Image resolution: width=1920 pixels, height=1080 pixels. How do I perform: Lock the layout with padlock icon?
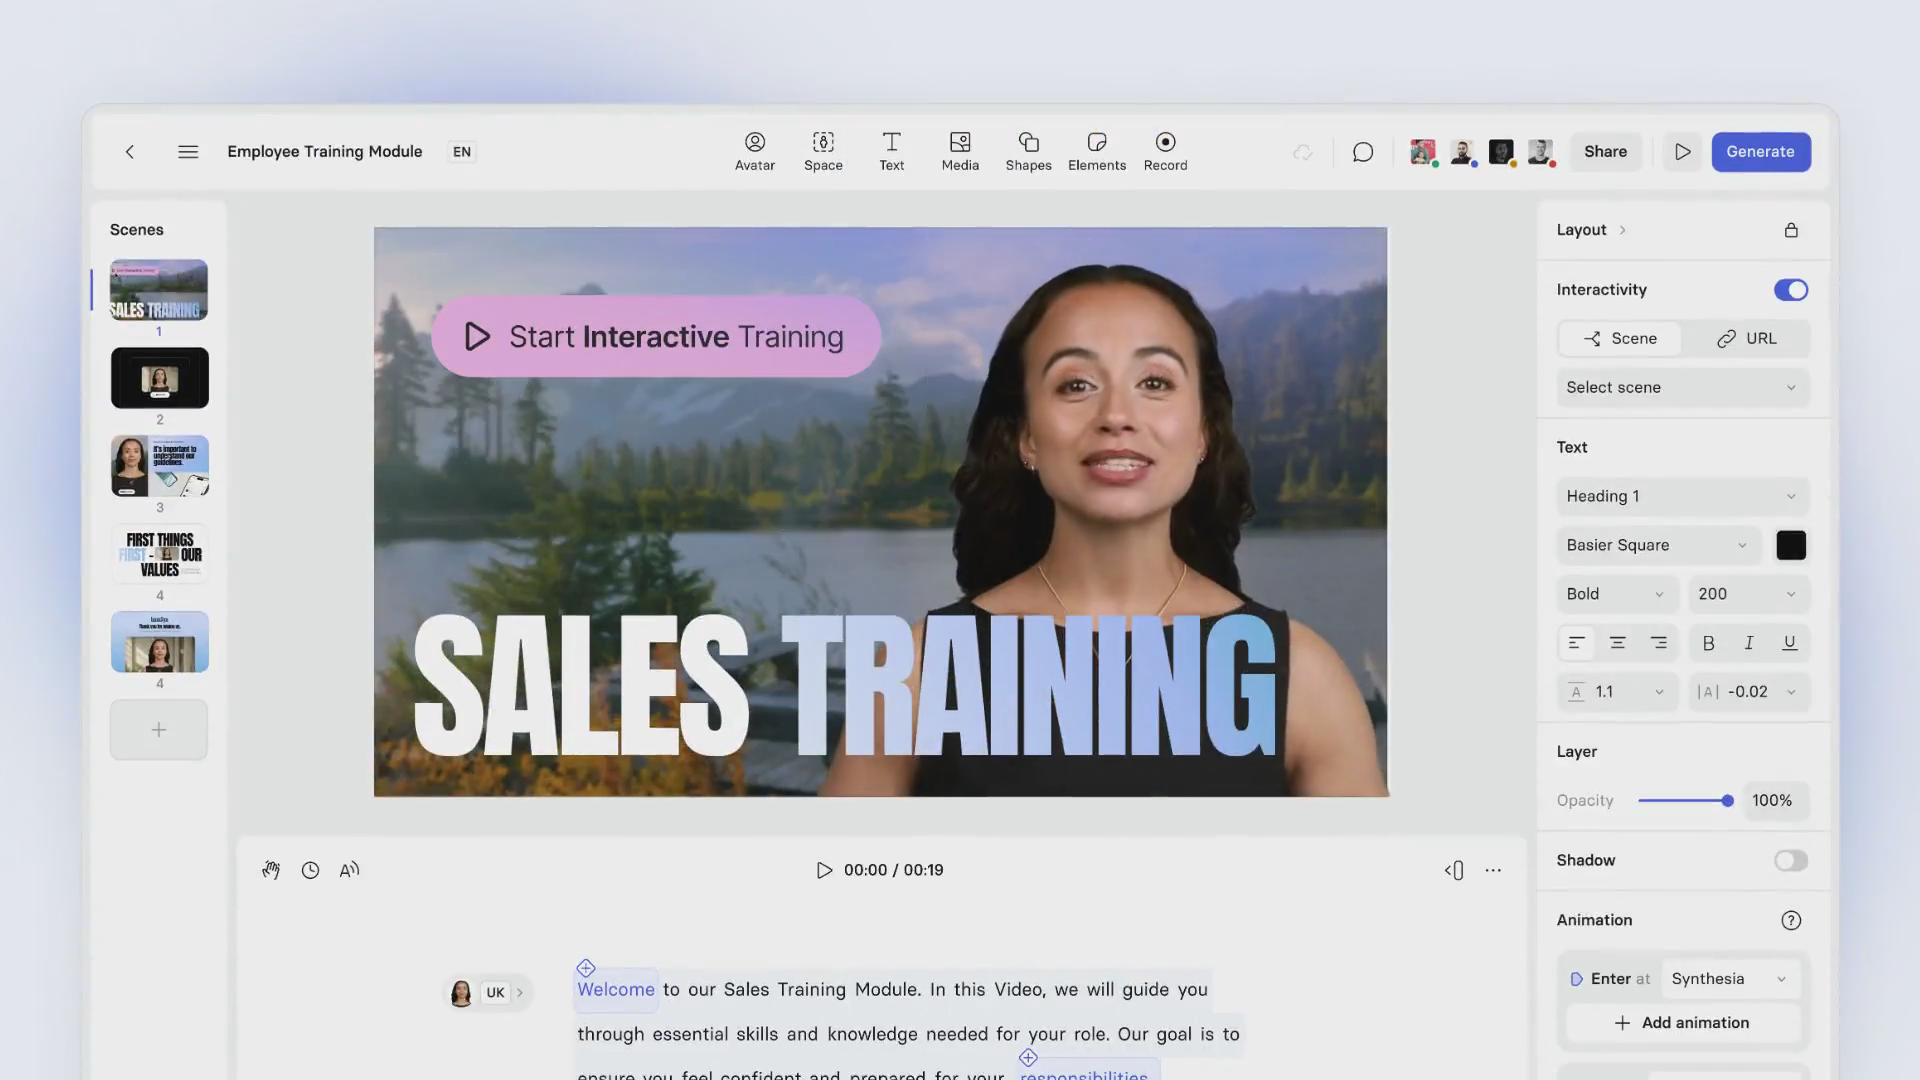pos(1791,230)
